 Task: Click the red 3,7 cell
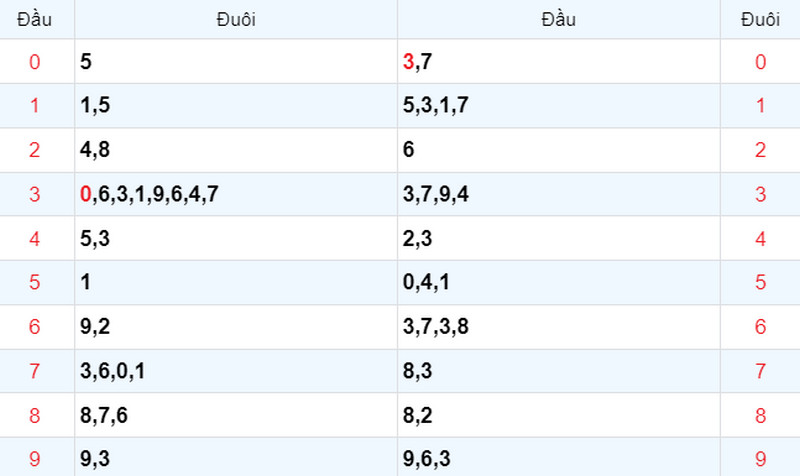559,62
